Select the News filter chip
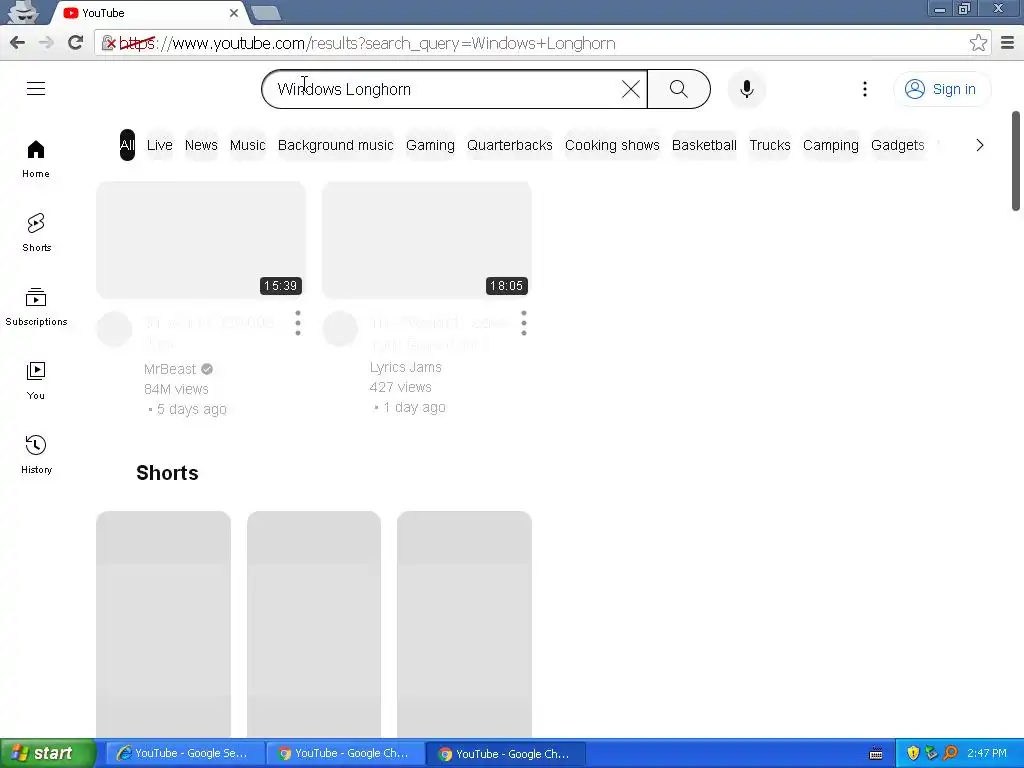 (x=201, y=145)
